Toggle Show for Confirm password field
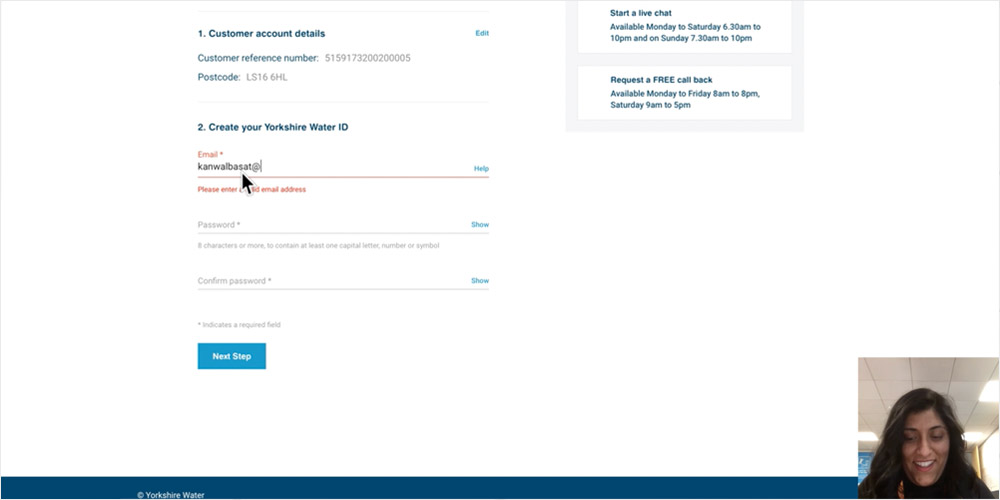The image size is (1000, 500). (480, 281)
